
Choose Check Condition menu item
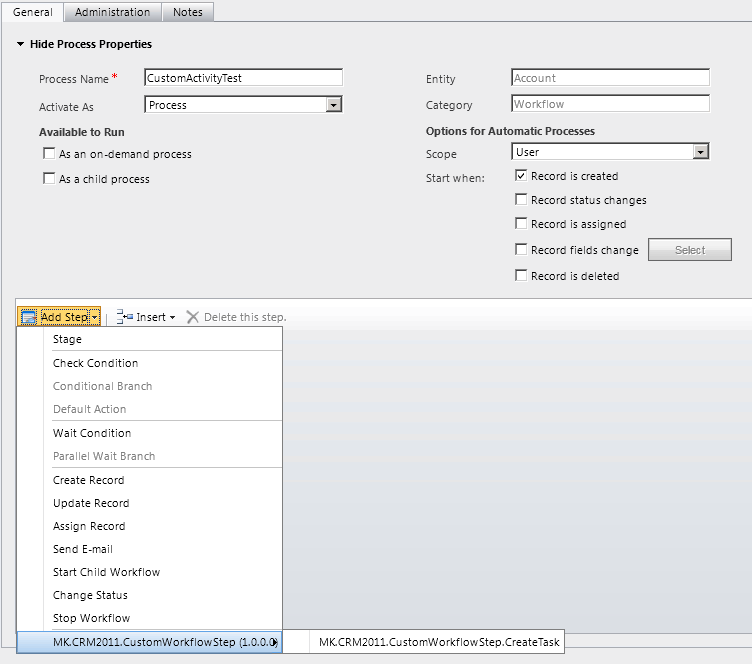point(150,363)
